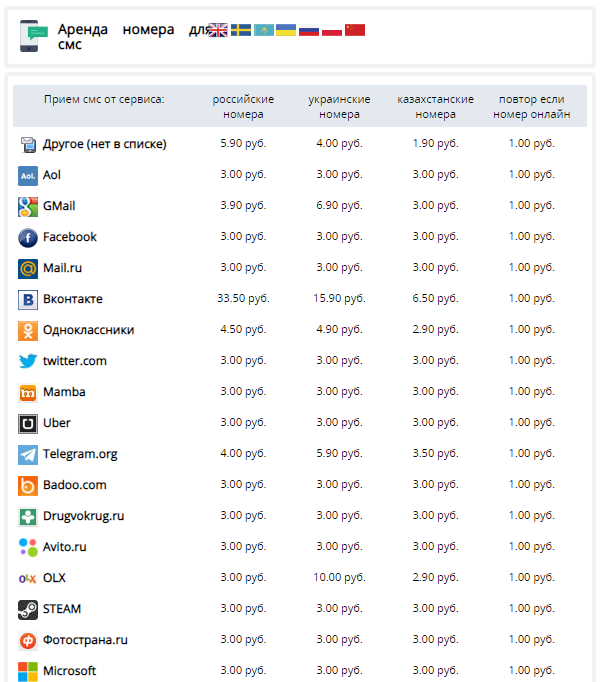The width and height of the screenshot is (603, 682).
Task: Select Вконтакте Kazakh price 6.50 руб.
Action: pyautogui.click(x=436, y=298)
